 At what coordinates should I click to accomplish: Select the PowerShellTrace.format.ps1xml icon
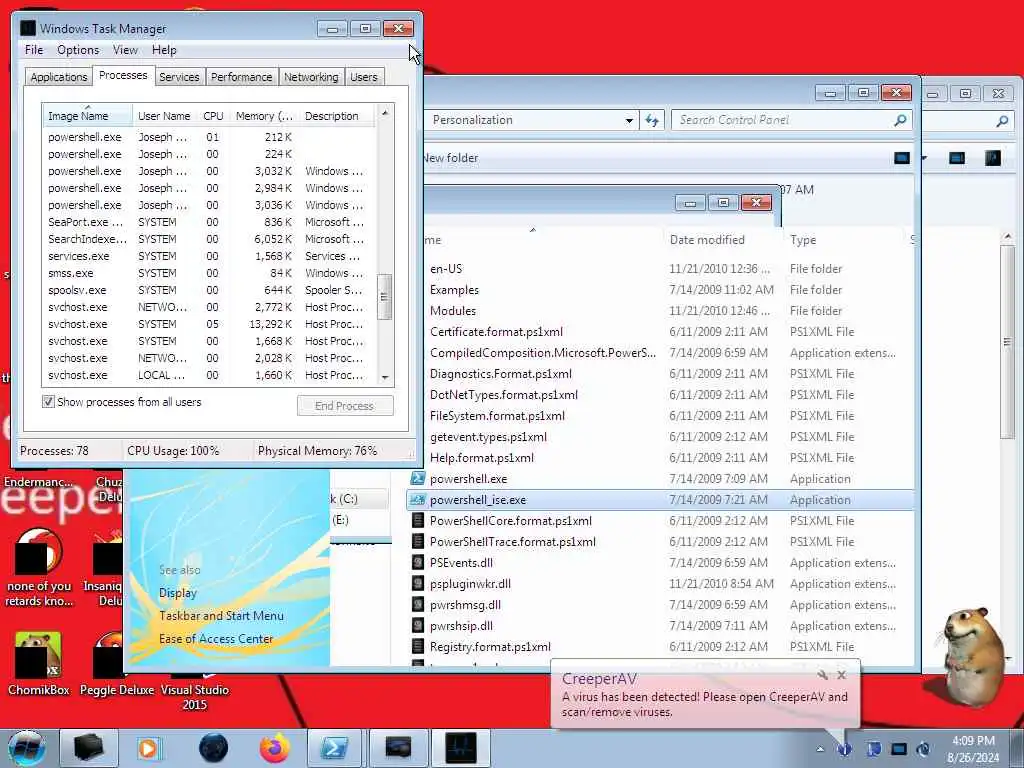coord(418,541)
